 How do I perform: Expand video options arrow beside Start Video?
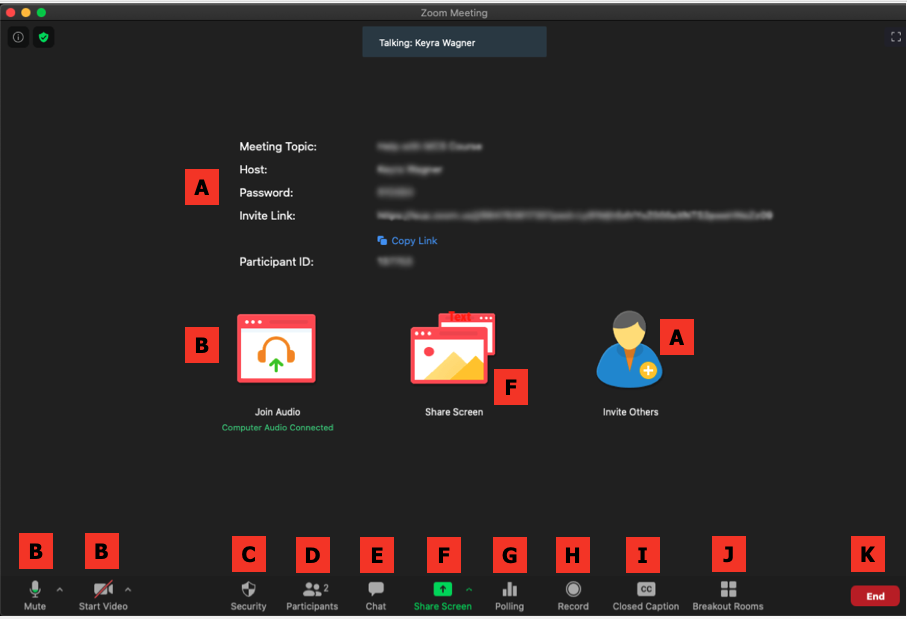tap(128, 589)
